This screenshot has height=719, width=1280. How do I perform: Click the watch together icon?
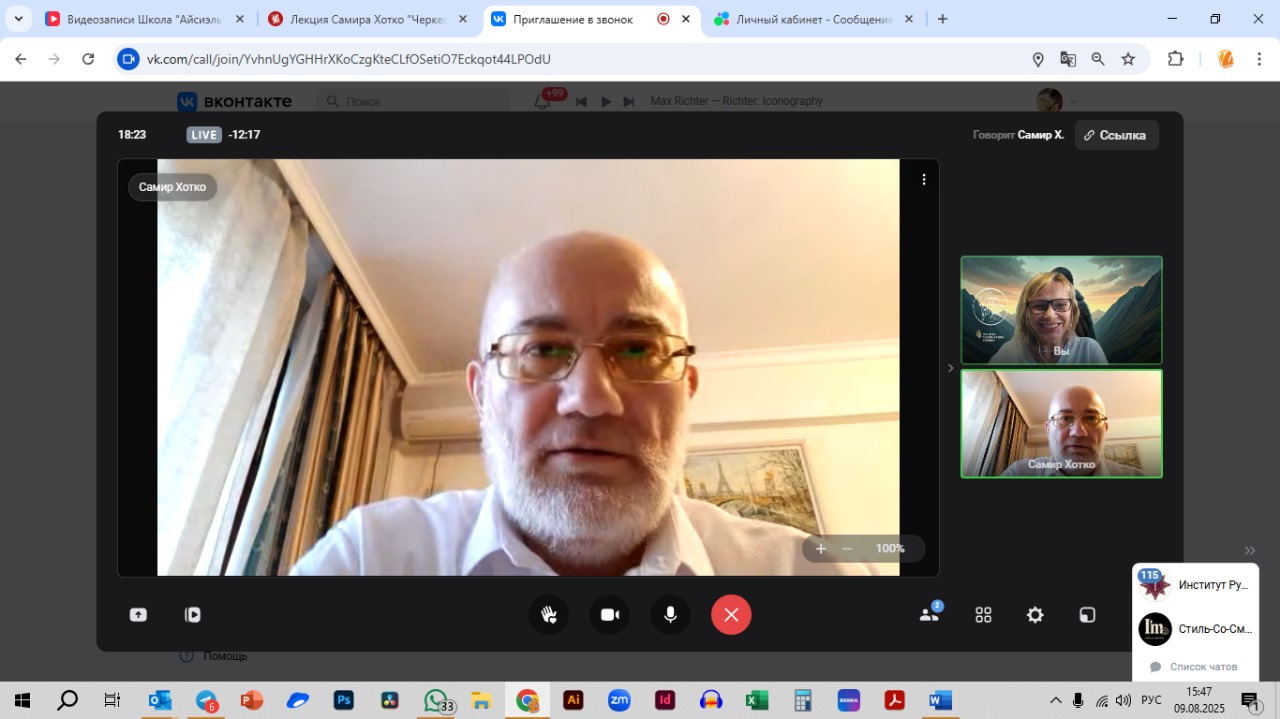pos(193,615)
